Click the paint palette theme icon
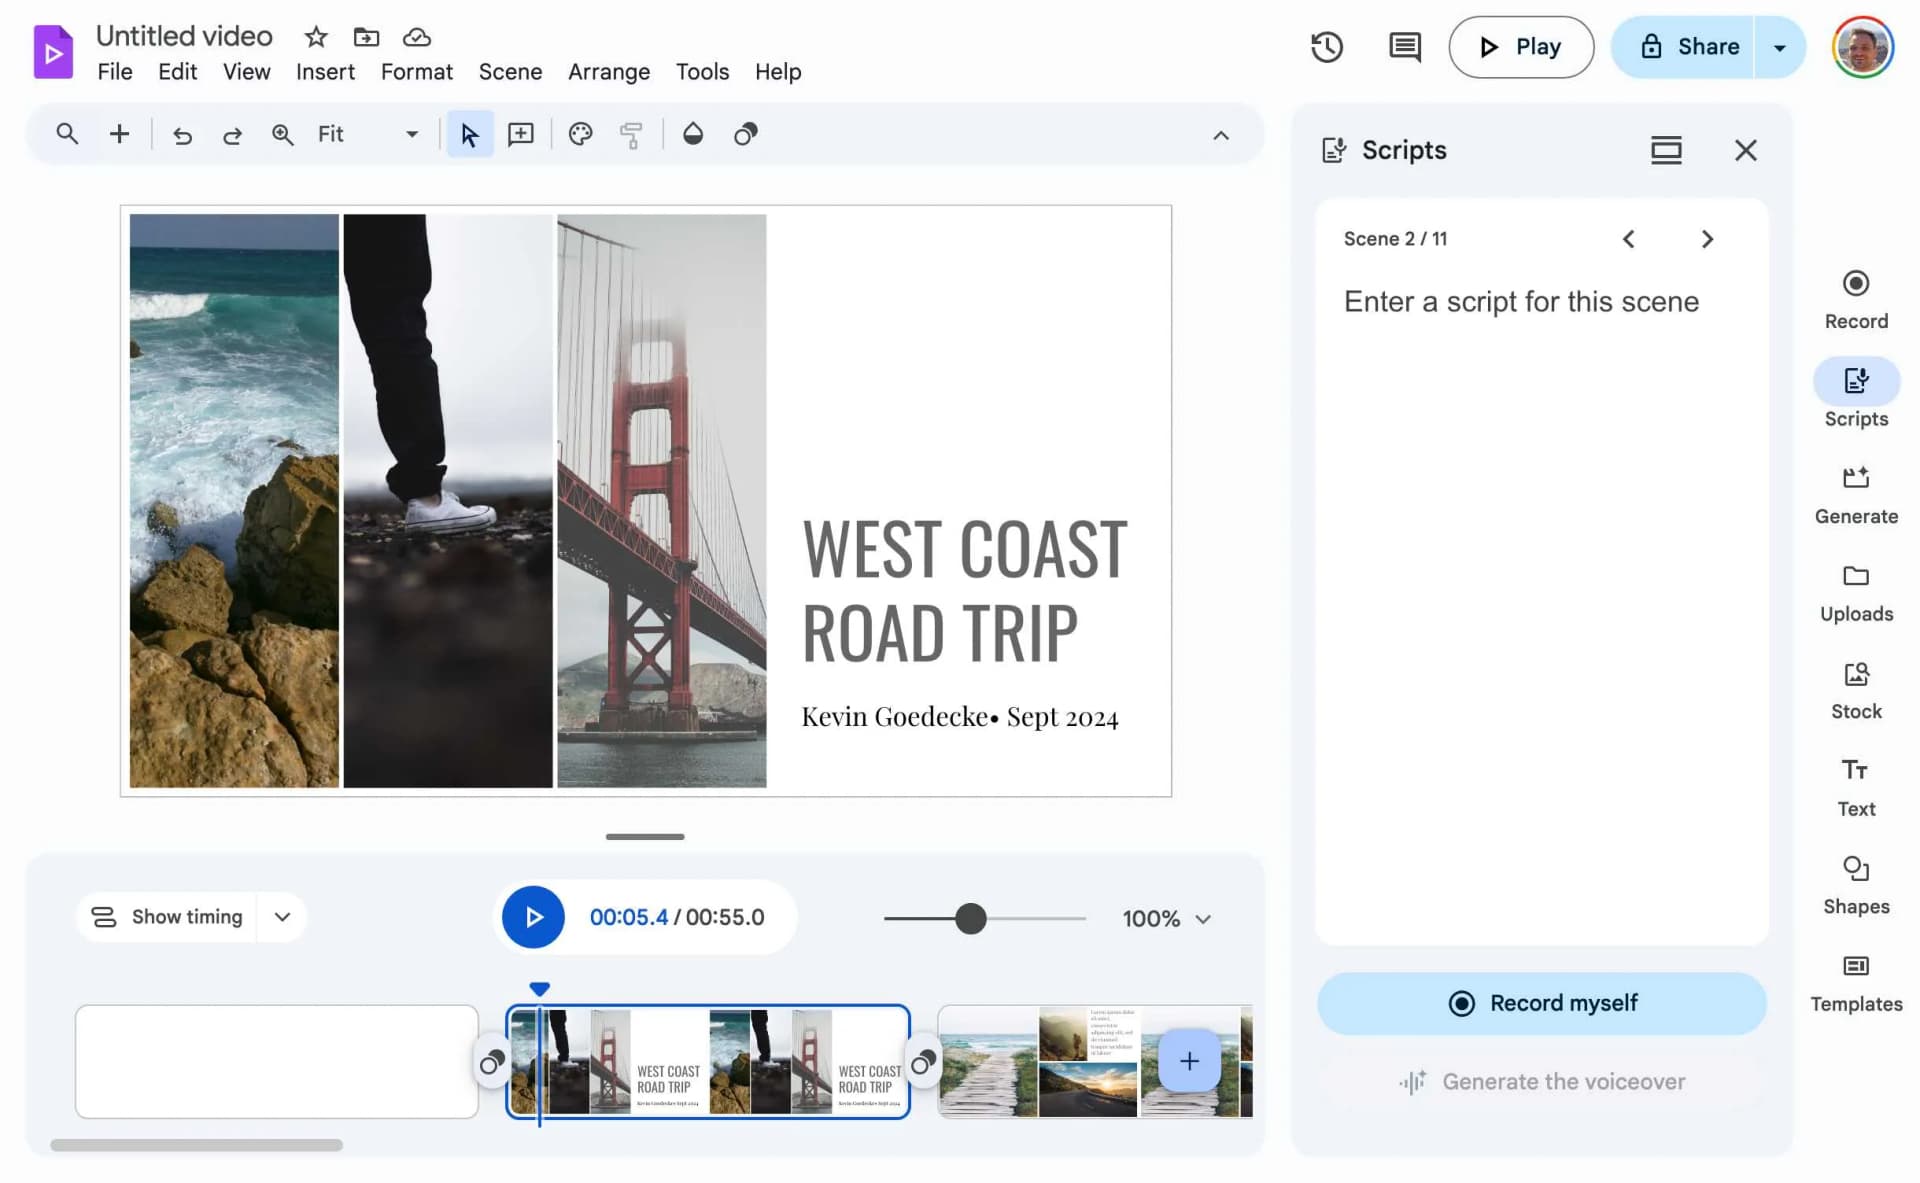This screenshot has width=1920, height=1183. (580, 134)
